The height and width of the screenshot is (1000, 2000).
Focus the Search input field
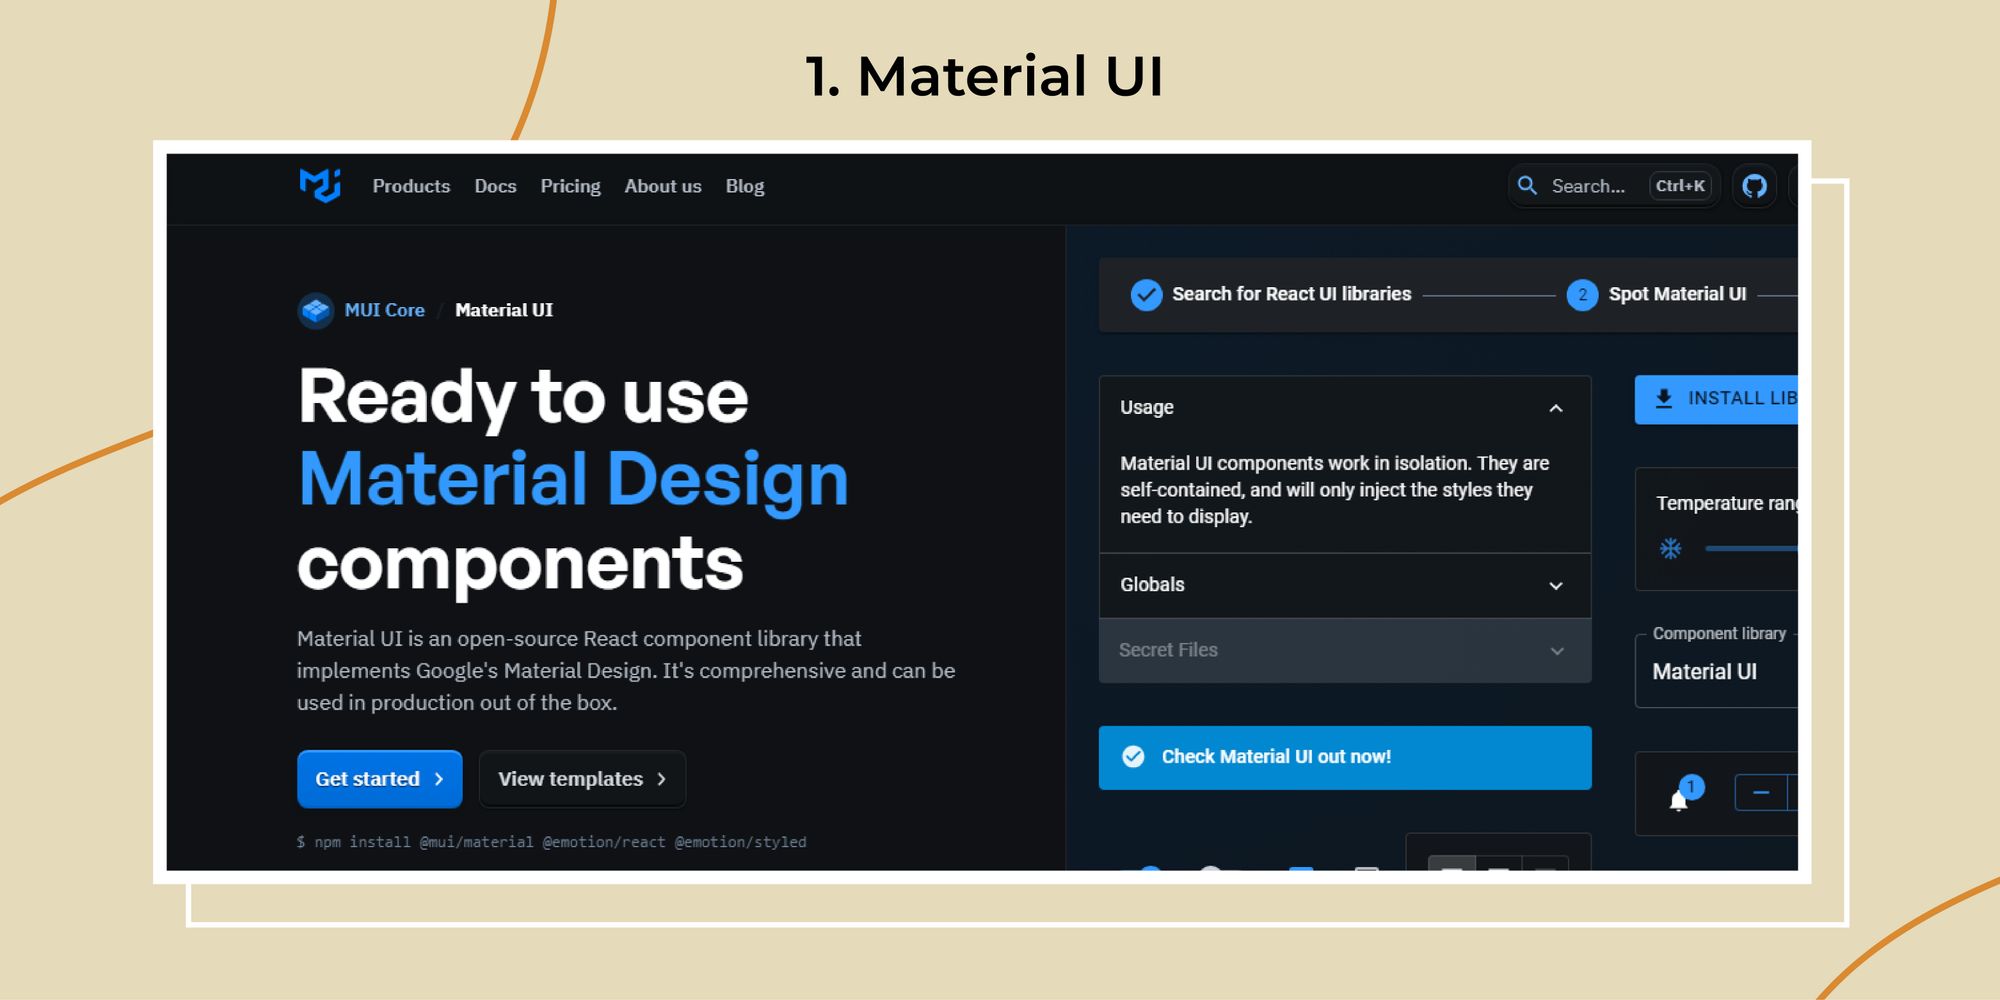[x=1614, y=186]
